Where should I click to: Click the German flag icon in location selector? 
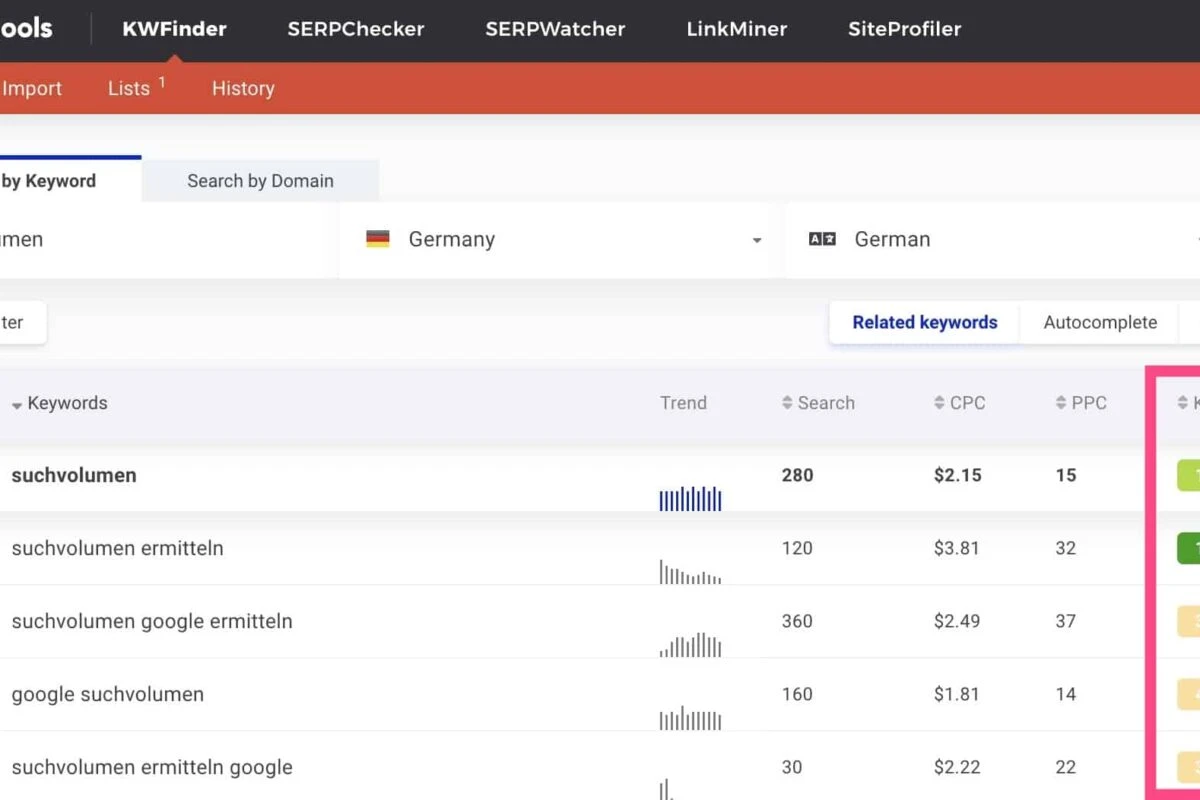coord(378,239)
